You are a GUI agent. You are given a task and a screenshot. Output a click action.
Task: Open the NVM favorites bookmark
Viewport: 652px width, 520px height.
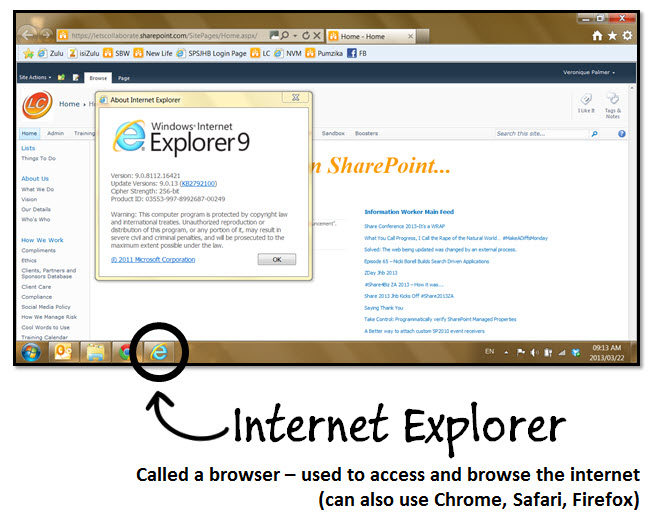[288, 54]
